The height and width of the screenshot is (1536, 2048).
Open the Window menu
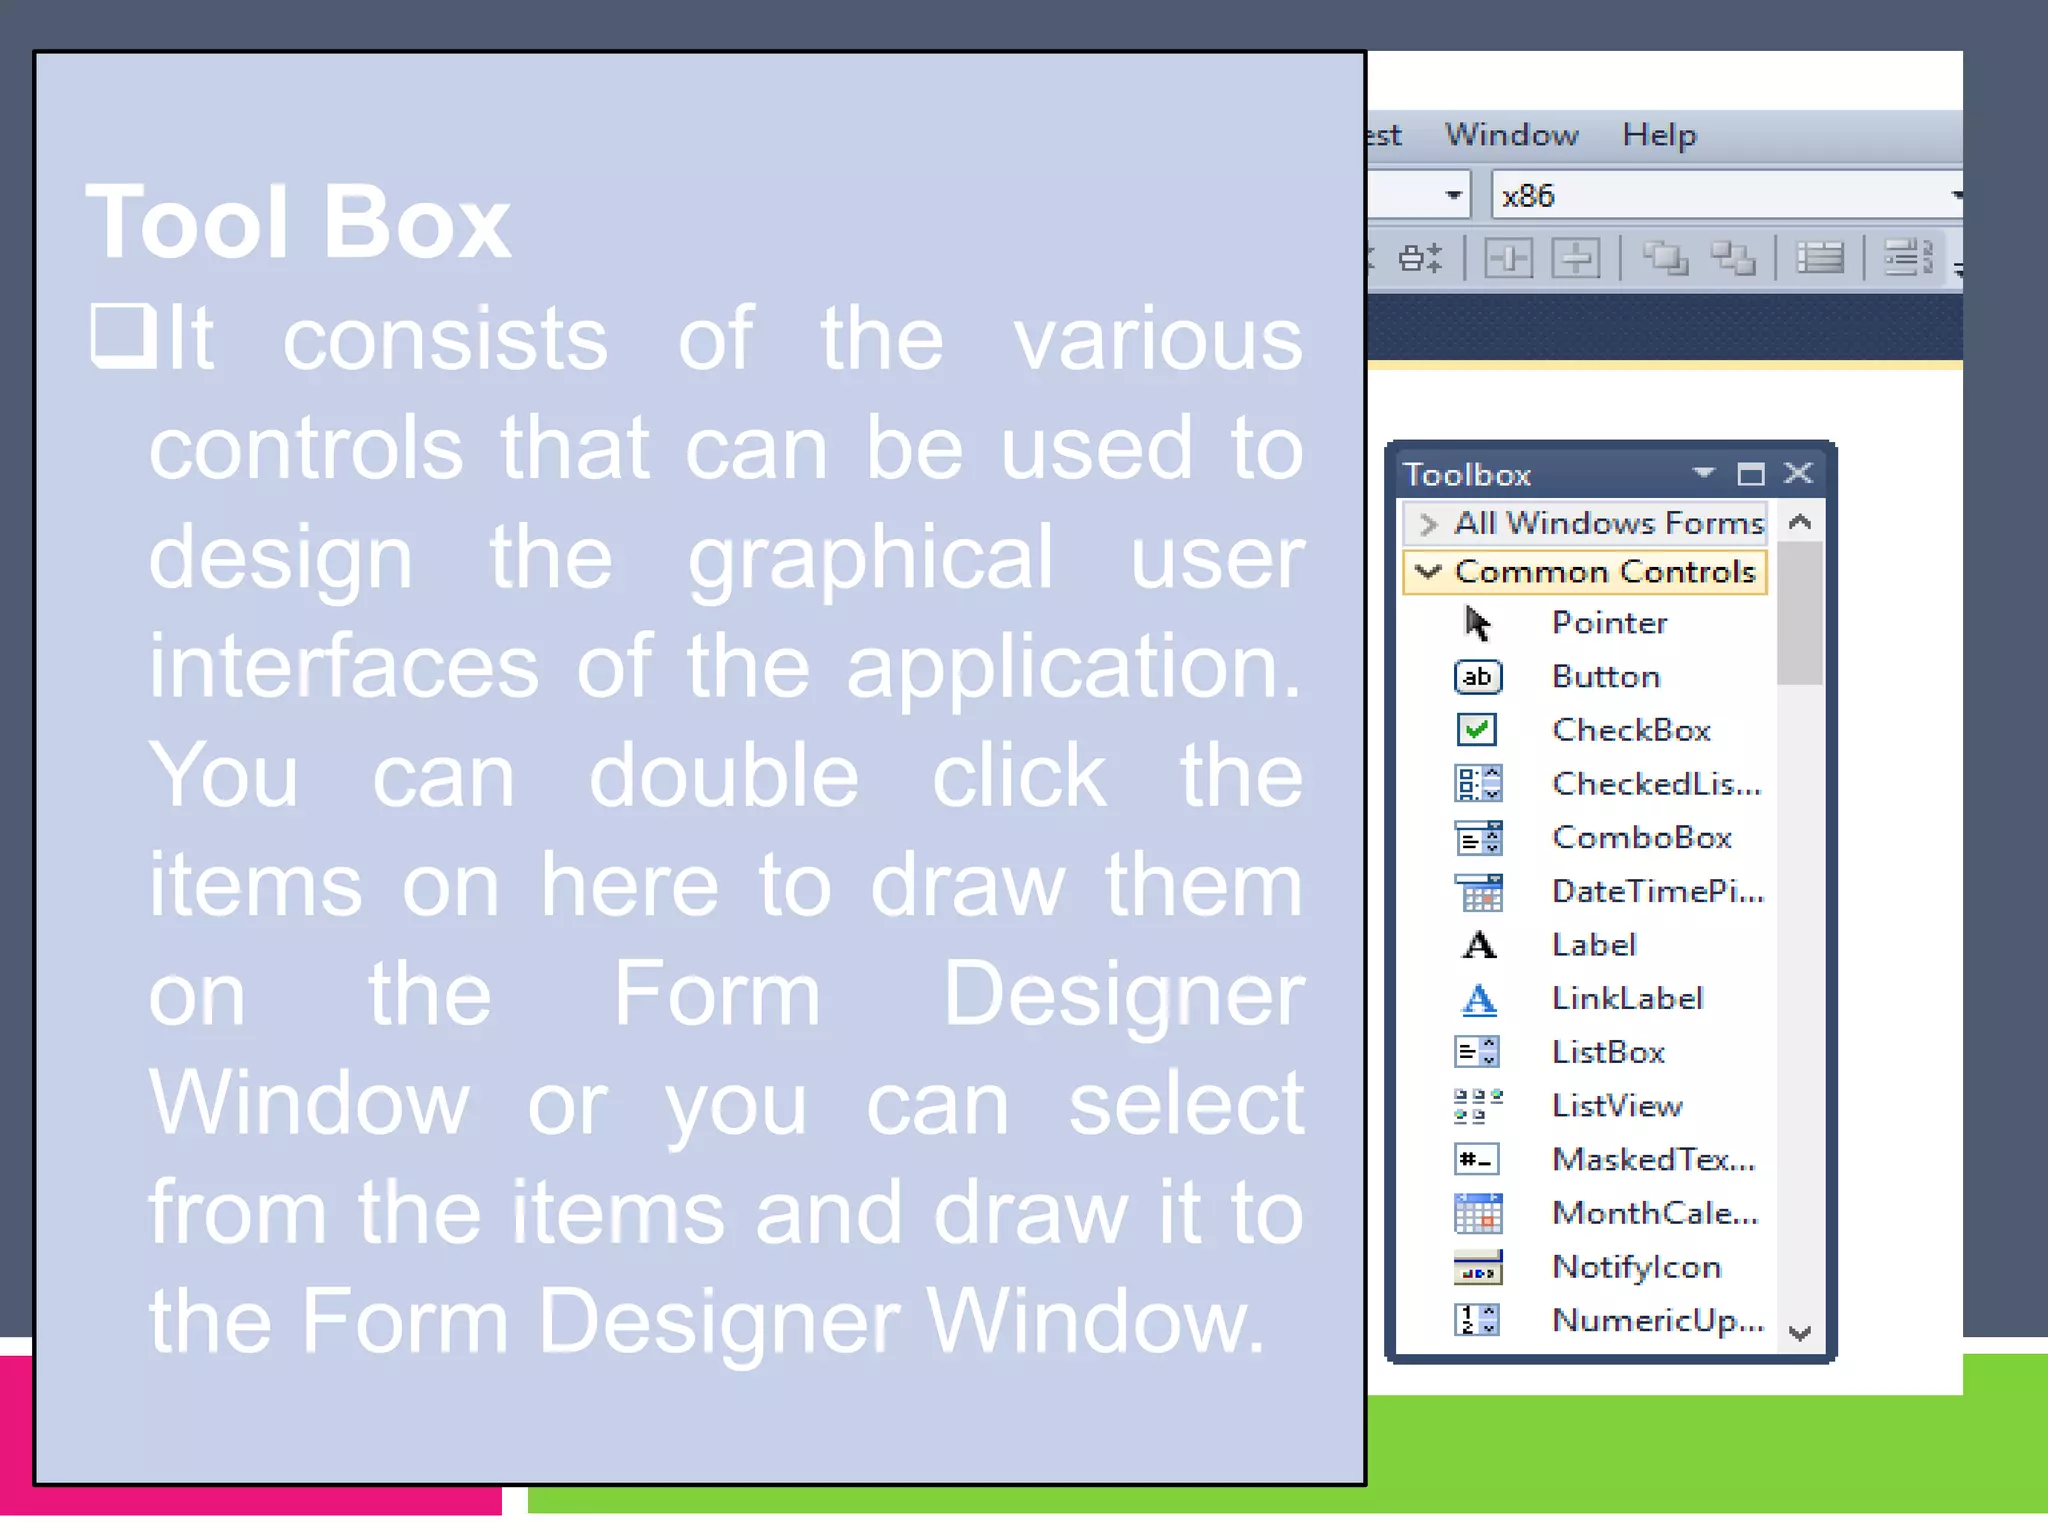point(1511,135)
